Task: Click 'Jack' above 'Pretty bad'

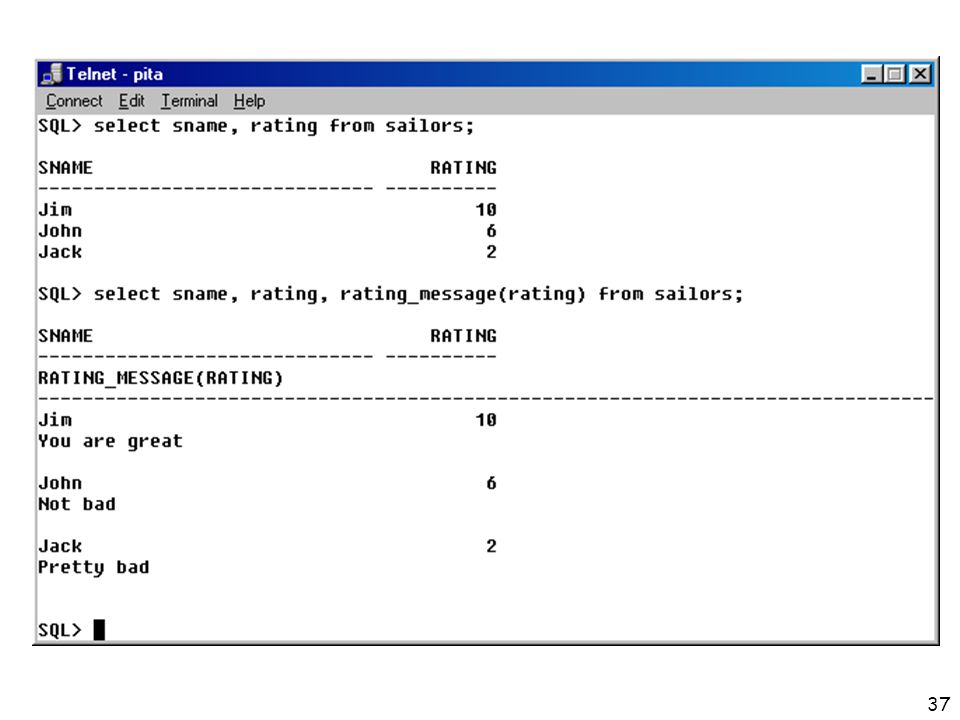Action: (60, 546)
